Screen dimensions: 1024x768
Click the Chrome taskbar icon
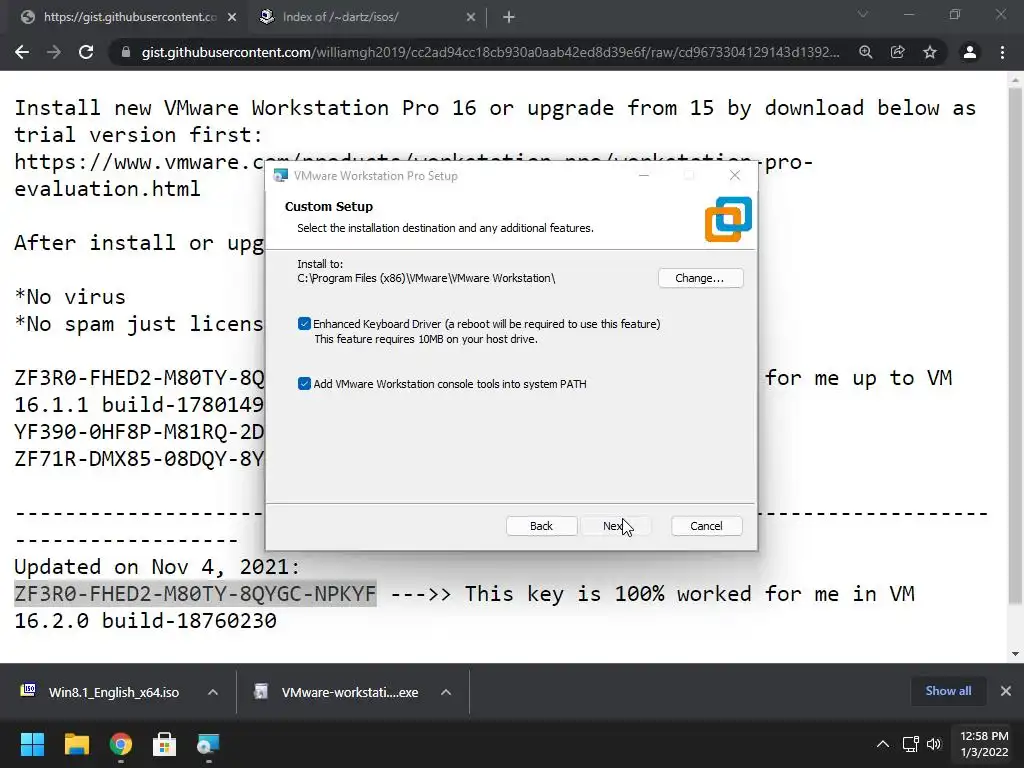121,744
